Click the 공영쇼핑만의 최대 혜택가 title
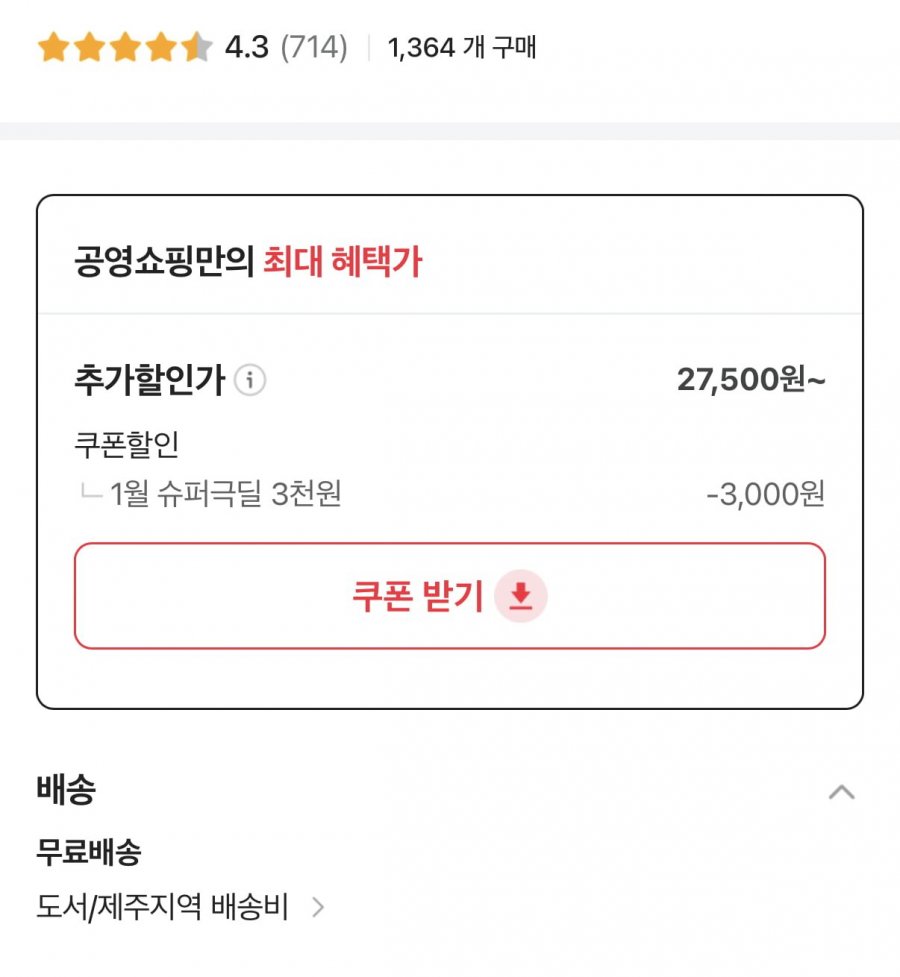This screenshot has width=900, height=977. [248, 262]
